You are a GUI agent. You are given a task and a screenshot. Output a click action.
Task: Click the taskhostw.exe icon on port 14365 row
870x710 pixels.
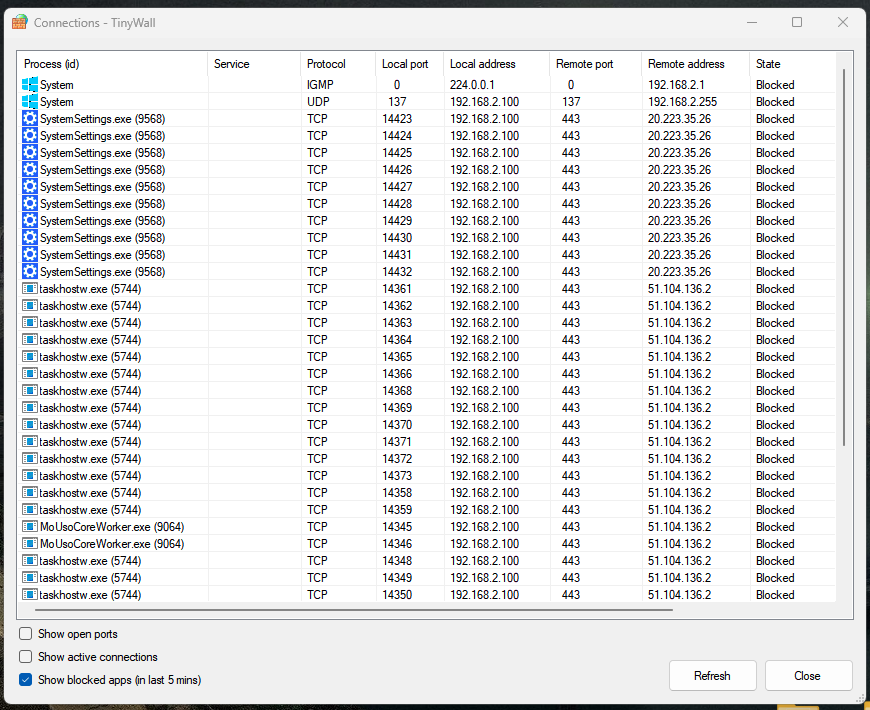(30, 357)
